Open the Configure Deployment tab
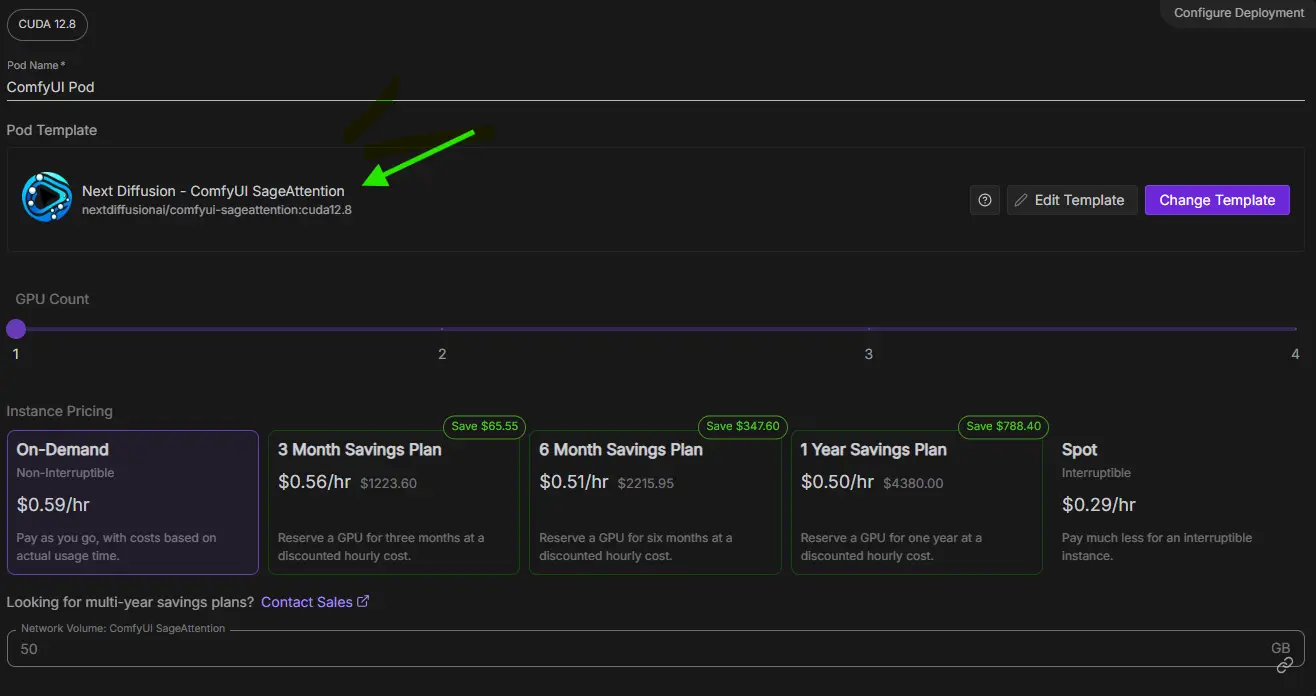This screenshot has width=1316, height=696. pyautogui.click(x=1238, y=13)
